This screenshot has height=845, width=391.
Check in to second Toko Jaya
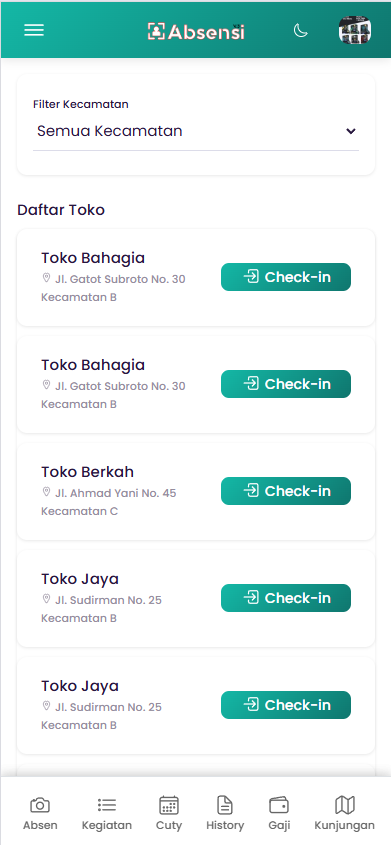pos(286,705)
